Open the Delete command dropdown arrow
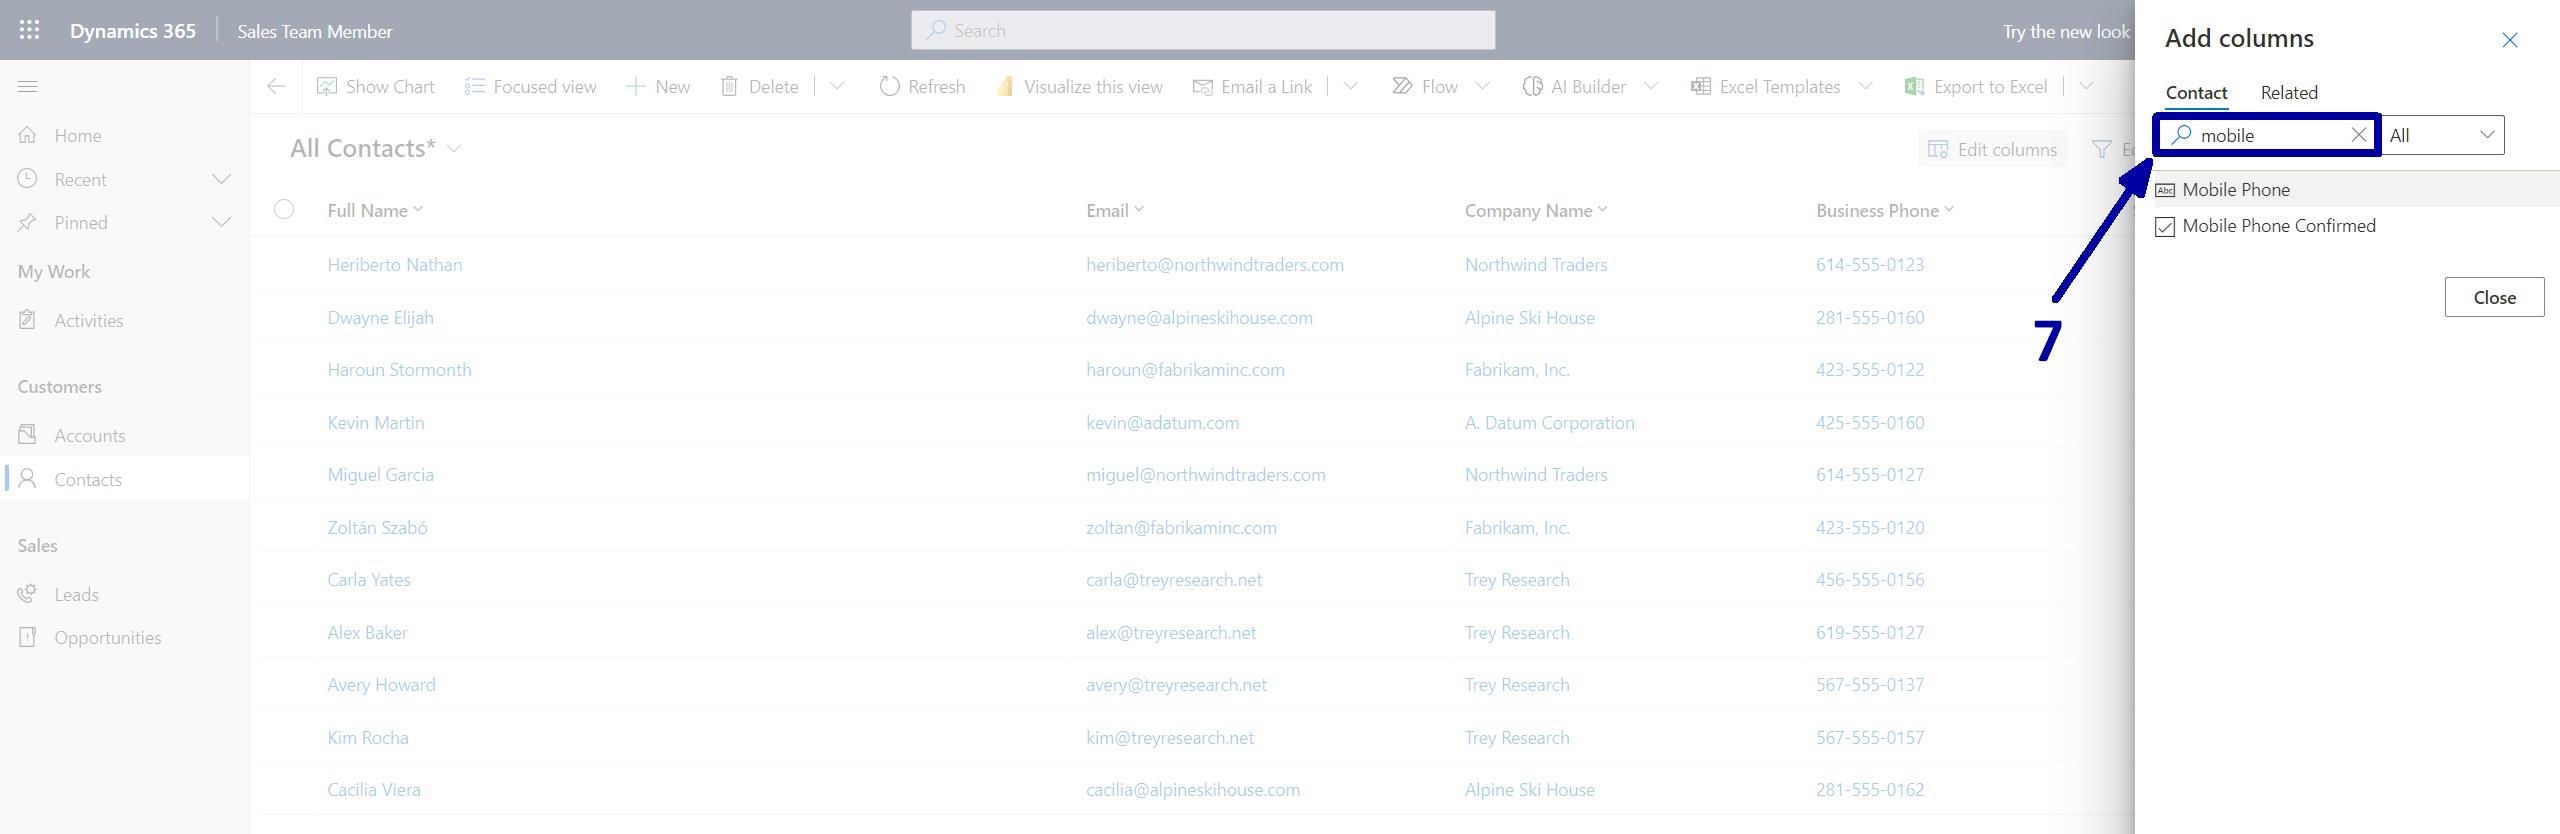 click(x=837, y=87)
